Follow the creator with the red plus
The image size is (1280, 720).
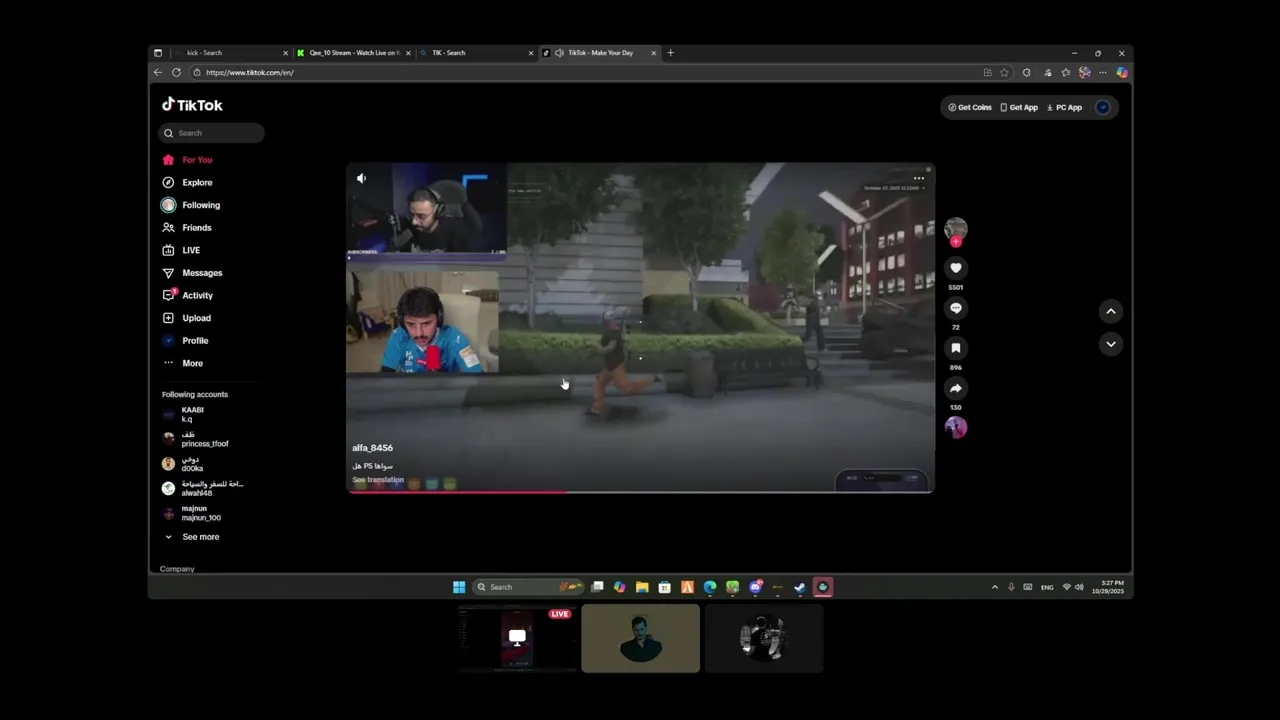click(956, 241)
